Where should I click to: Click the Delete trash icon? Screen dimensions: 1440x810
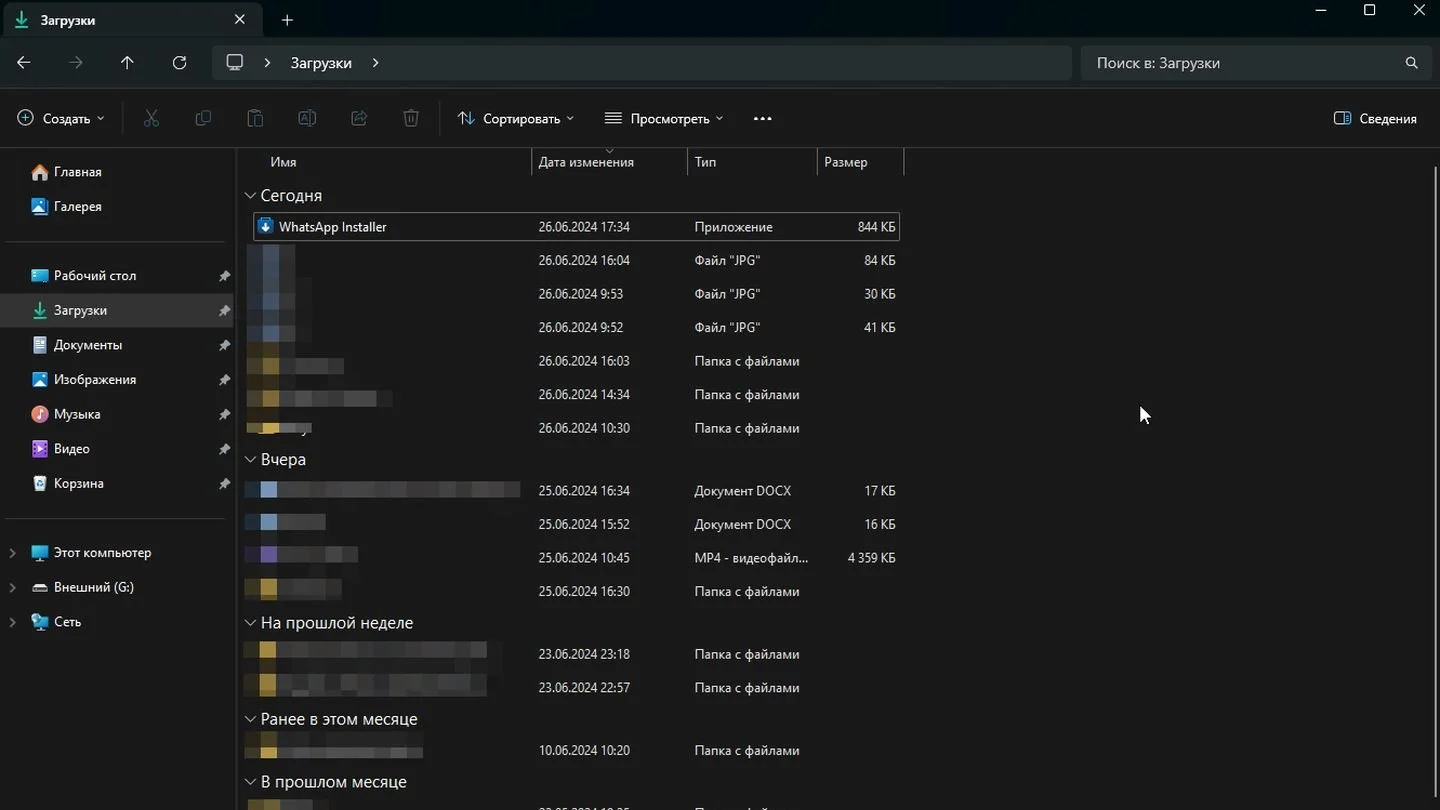[x=411, y=118]
